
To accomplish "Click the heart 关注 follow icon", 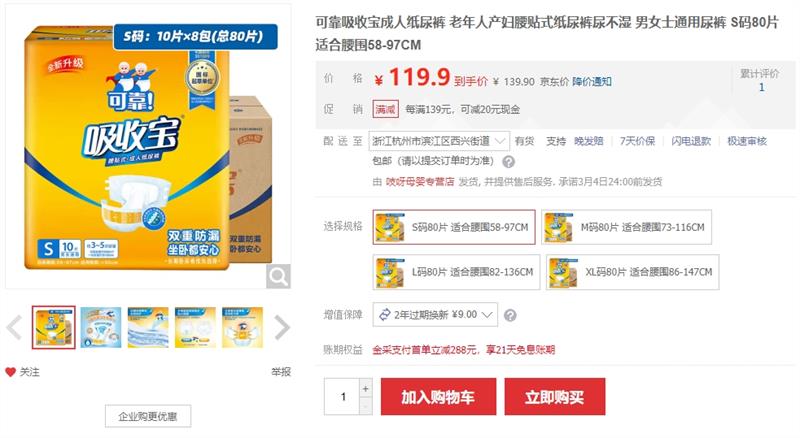I will pyautogui.click(x=11, y=372).
